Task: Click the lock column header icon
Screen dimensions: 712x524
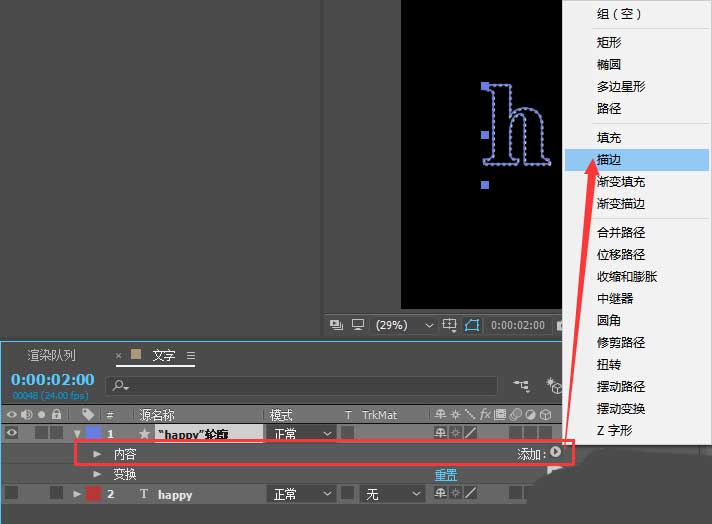Action: [56, 414]
